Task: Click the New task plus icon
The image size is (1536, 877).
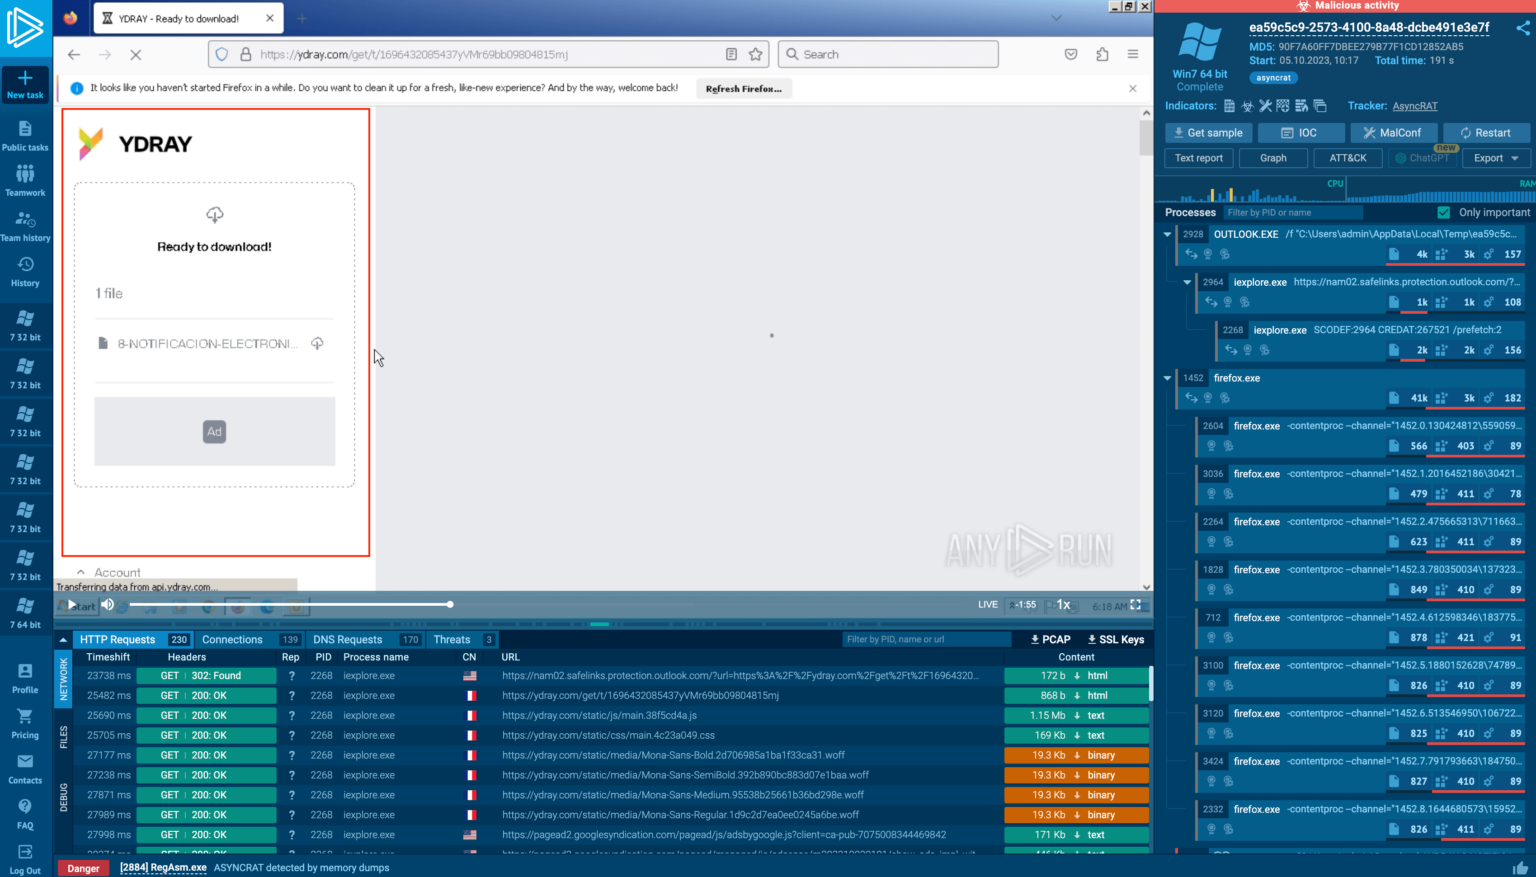Action: point(25,78)
